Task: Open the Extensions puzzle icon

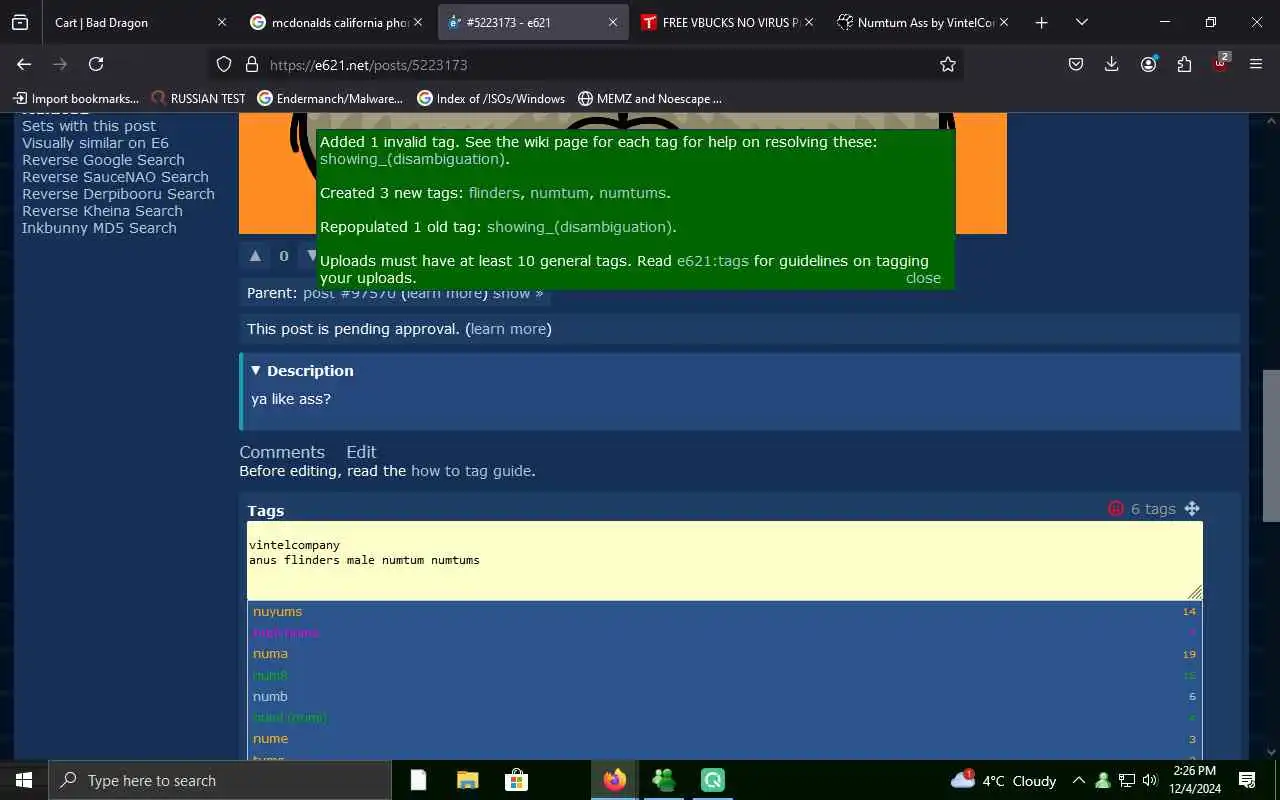Action: coord(1184,64)
